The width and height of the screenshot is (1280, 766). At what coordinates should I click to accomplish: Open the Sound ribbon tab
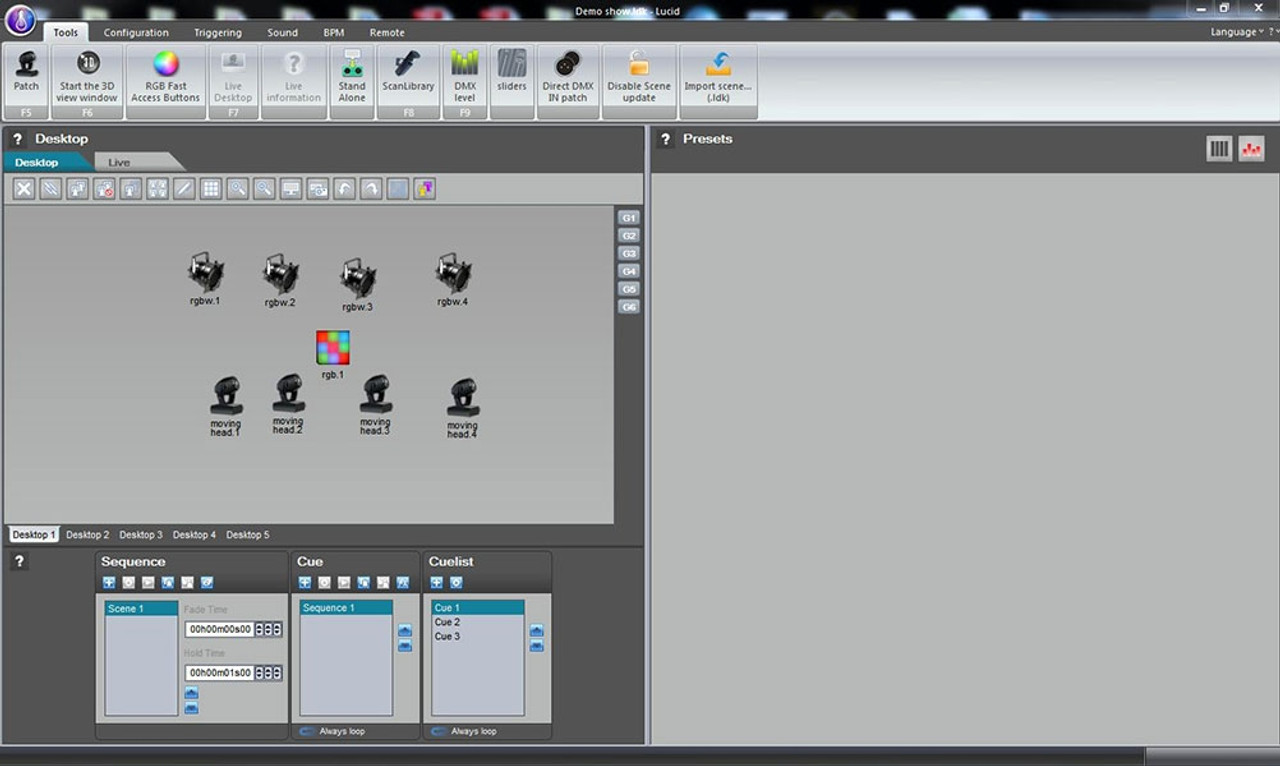point(282,32)
